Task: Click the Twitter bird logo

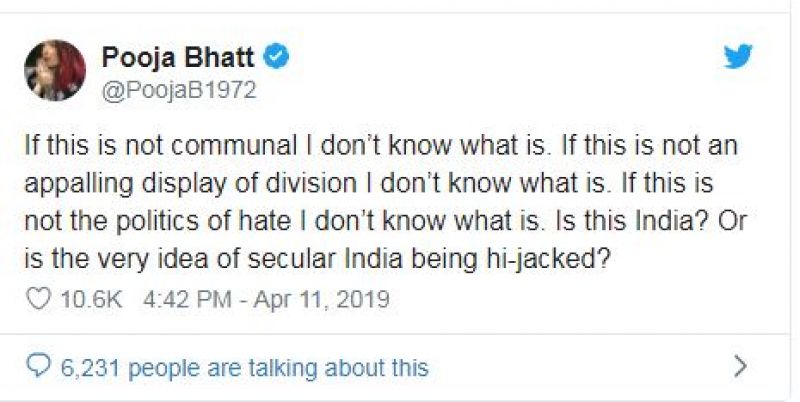Action: 738,58
